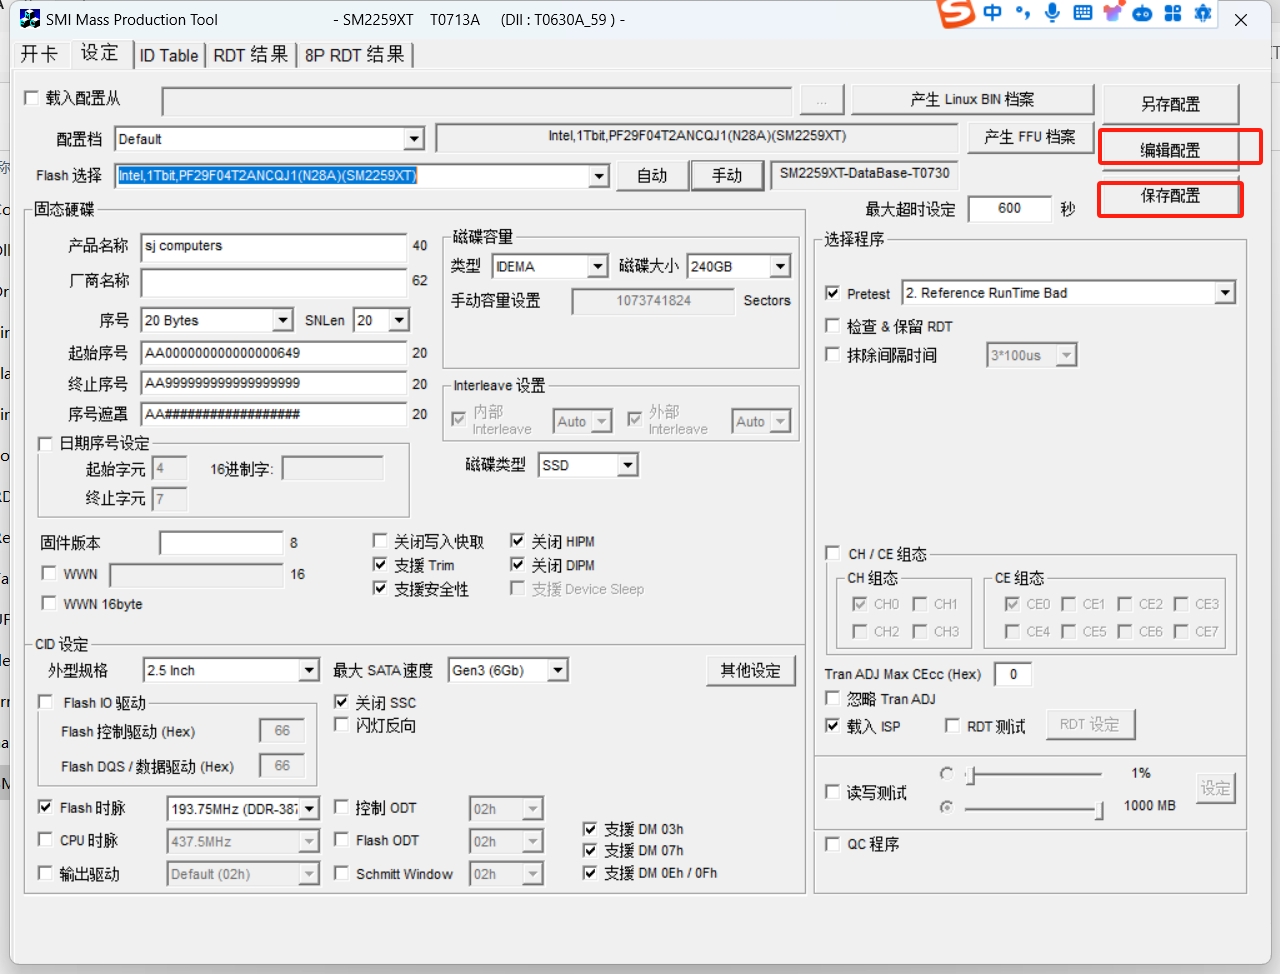Enable 关闭写入快取 checkbox
Viewport: 1280px width, 974px height.
[x=380, y=541]
